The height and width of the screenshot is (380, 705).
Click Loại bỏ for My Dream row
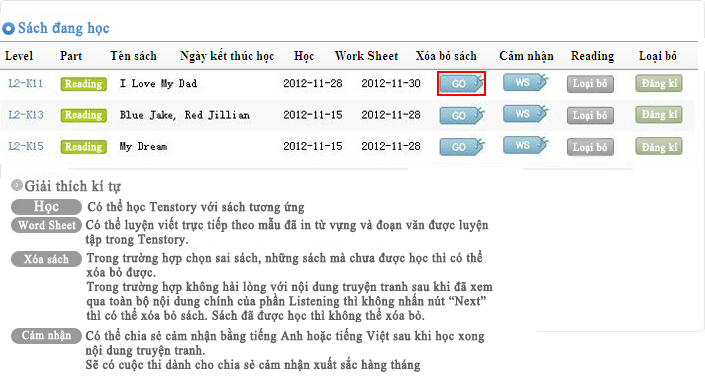[x=590, y=147]
